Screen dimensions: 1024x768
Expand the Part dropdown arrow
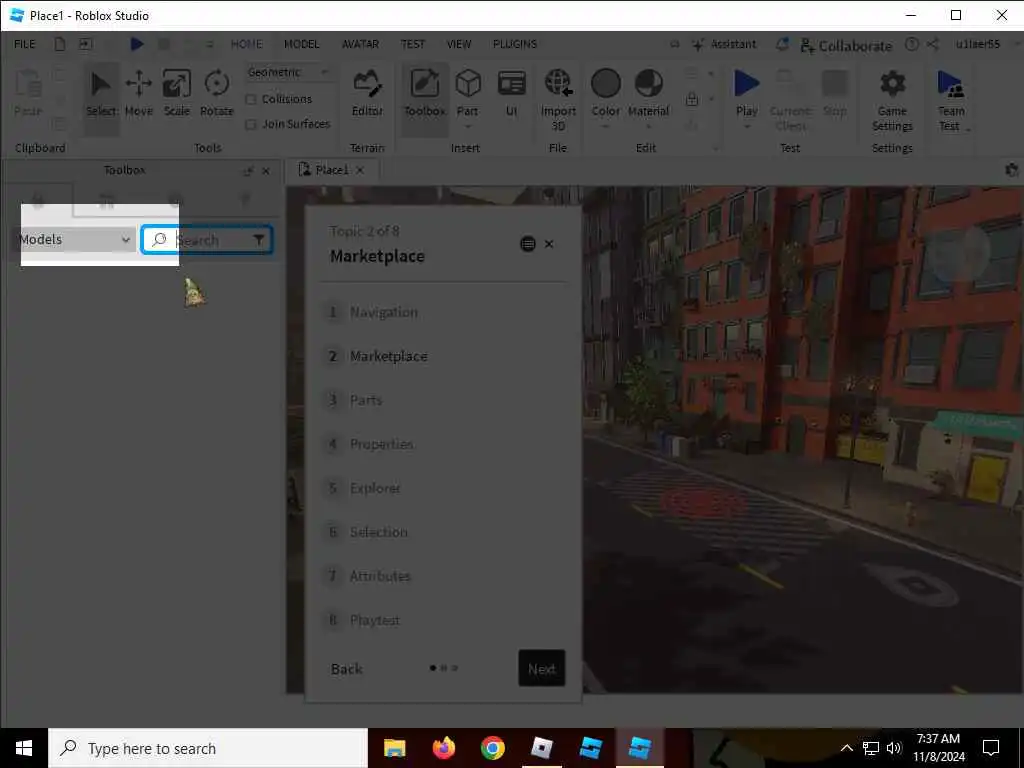[x=468, y=127]
